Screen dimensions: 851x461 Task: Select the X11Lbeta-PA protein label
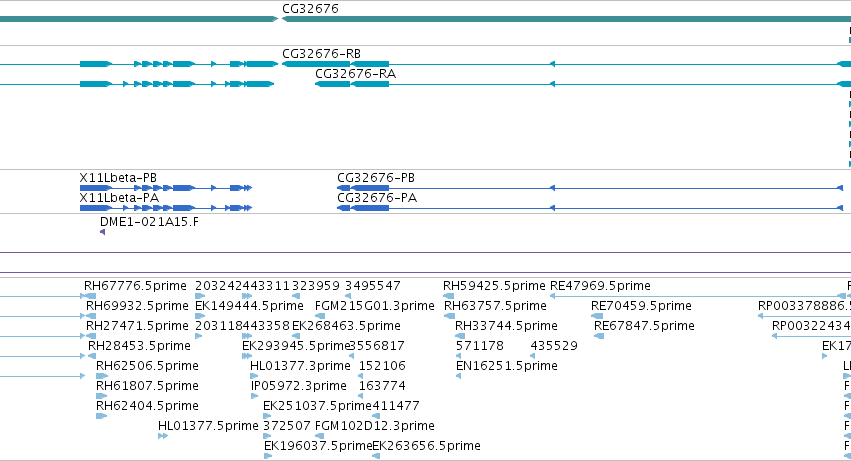point(119,198)
